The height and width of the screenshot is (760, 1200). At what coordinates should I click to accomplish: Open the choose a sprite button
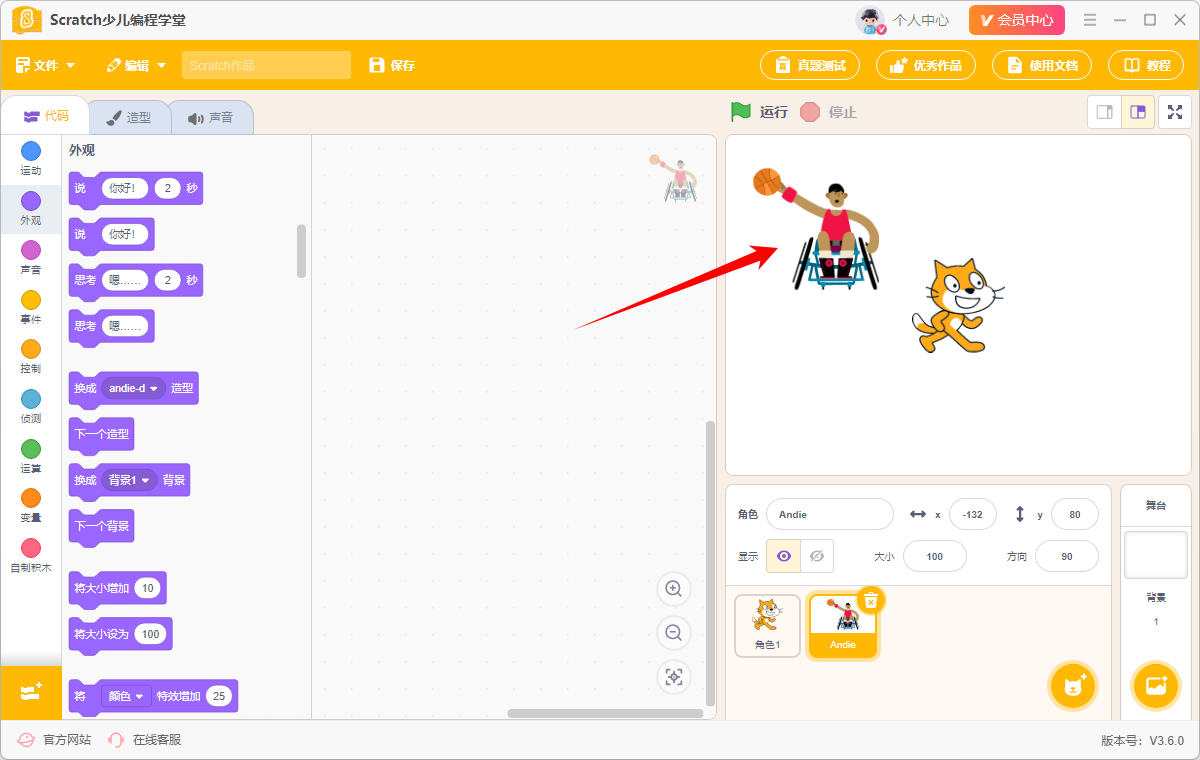coord(1074,686)
